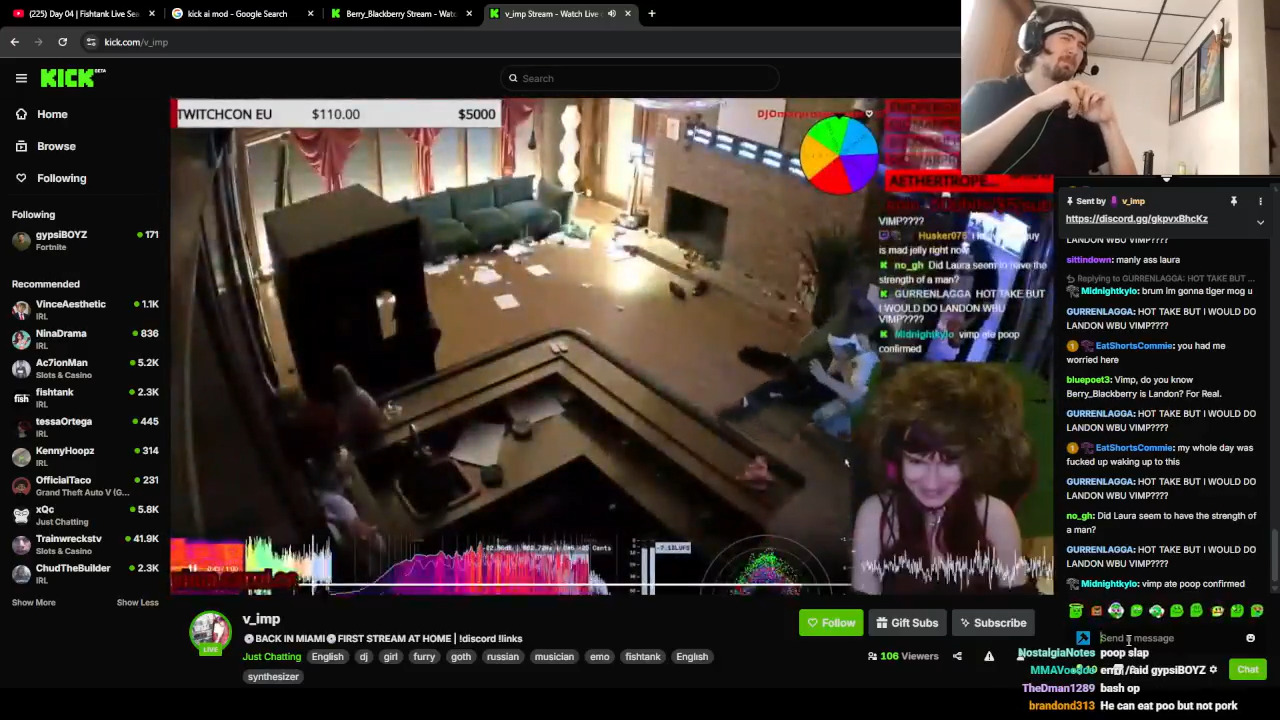View site information icon in address bar
The image size is (1280, 720).
(x=91, y=42)
